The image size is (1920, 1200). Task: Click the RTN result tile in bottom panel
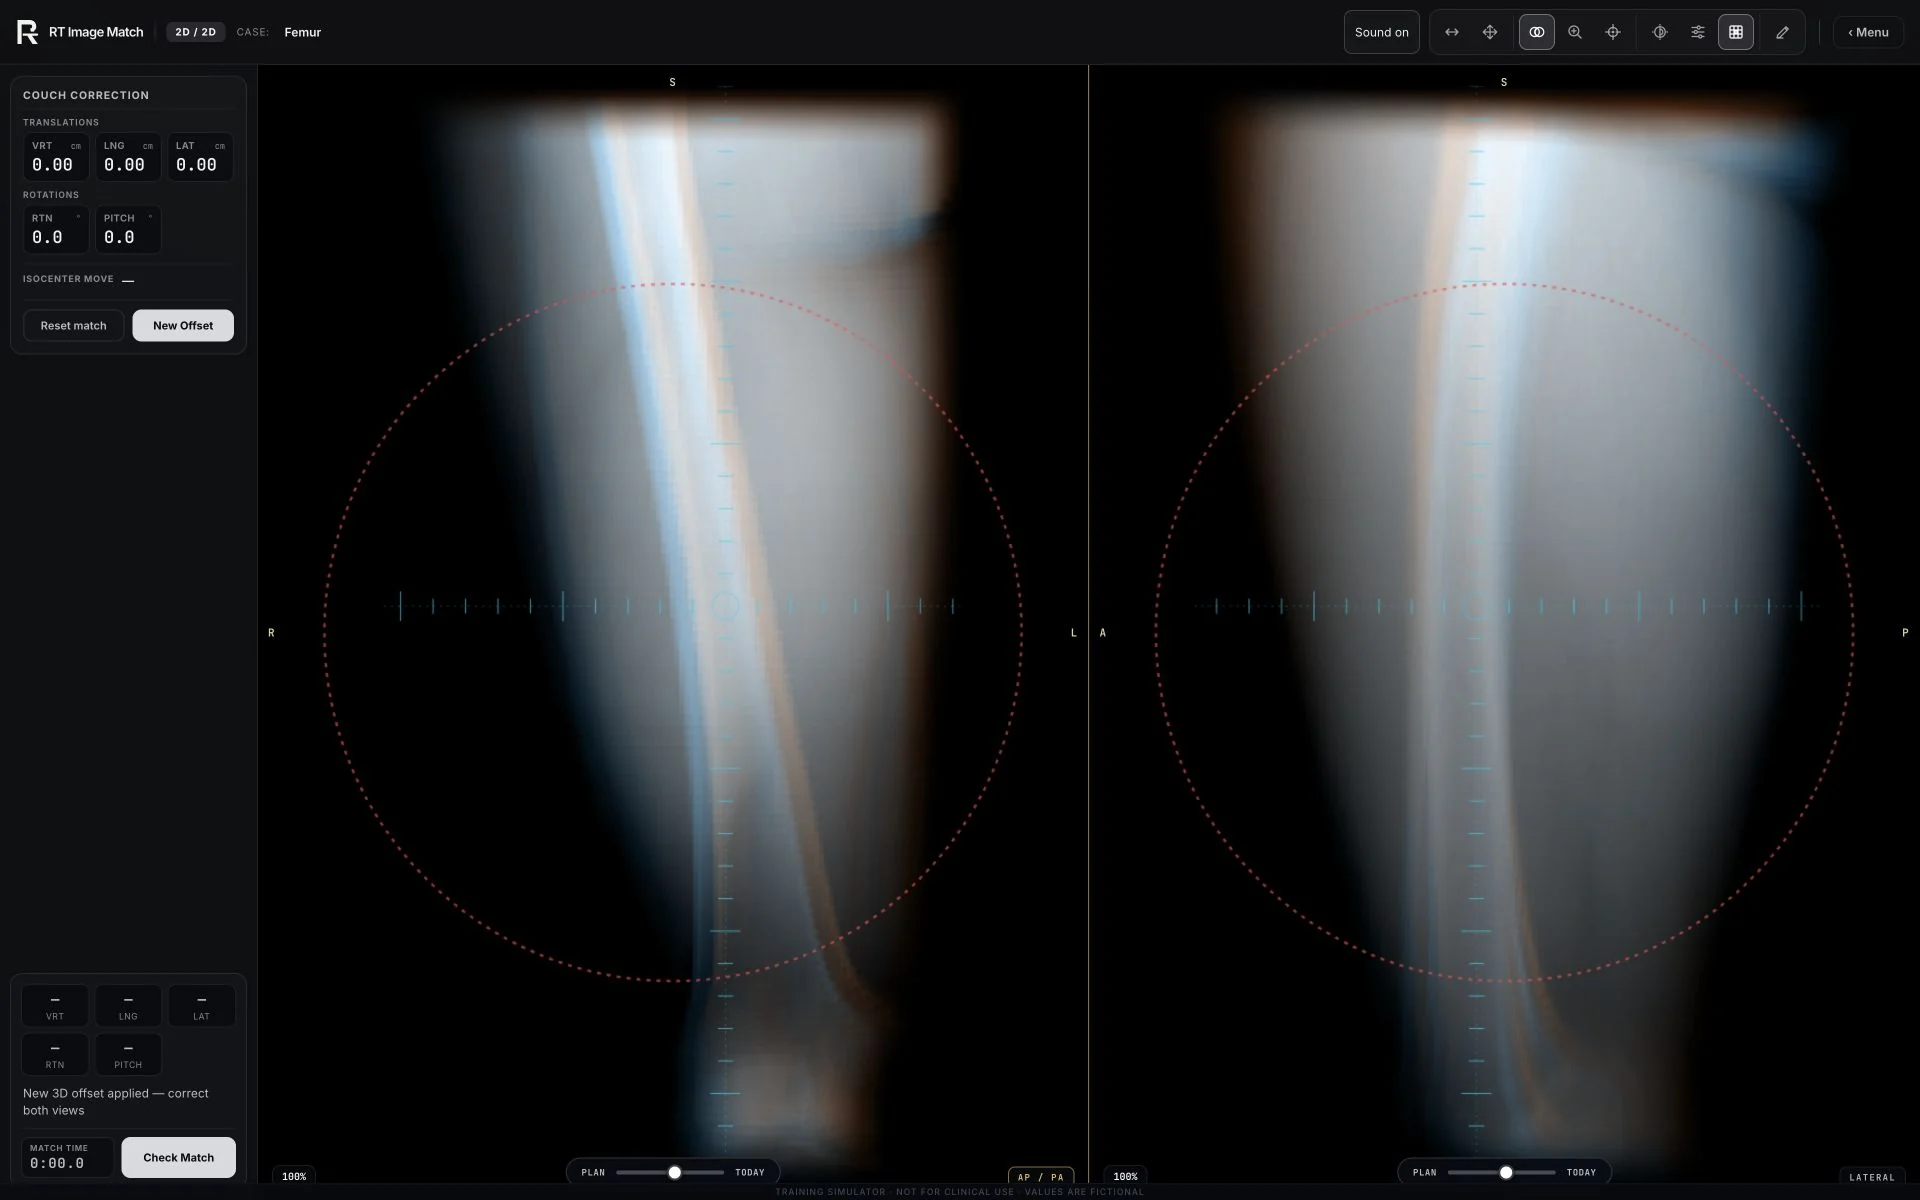(x=55, y=1054)
